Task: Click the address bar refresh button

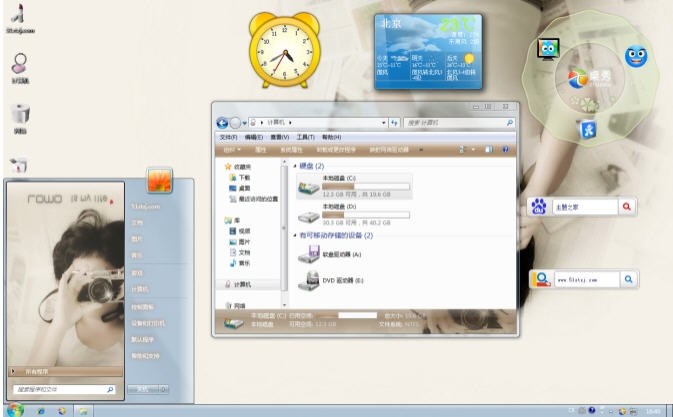Action: tap(394, 123)
